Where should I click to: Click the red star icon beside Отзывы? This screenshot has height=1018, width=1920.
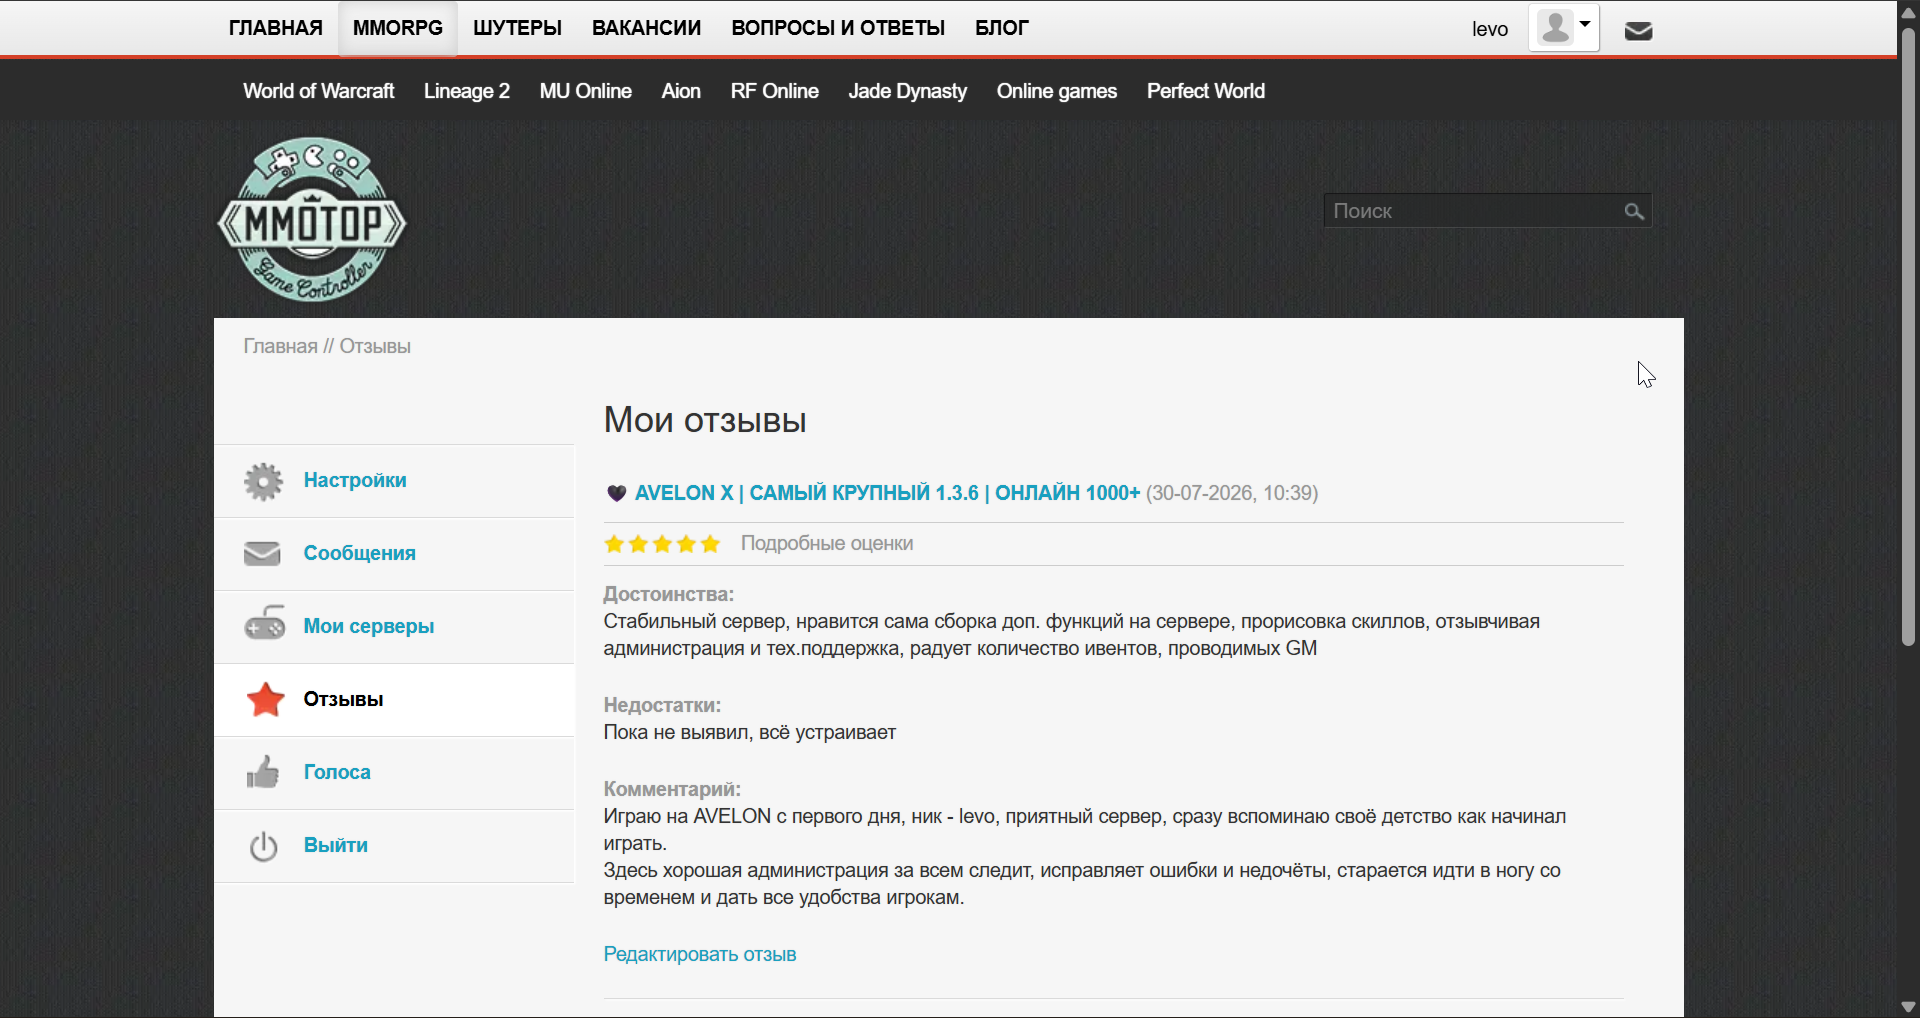(x=265, y=699)
